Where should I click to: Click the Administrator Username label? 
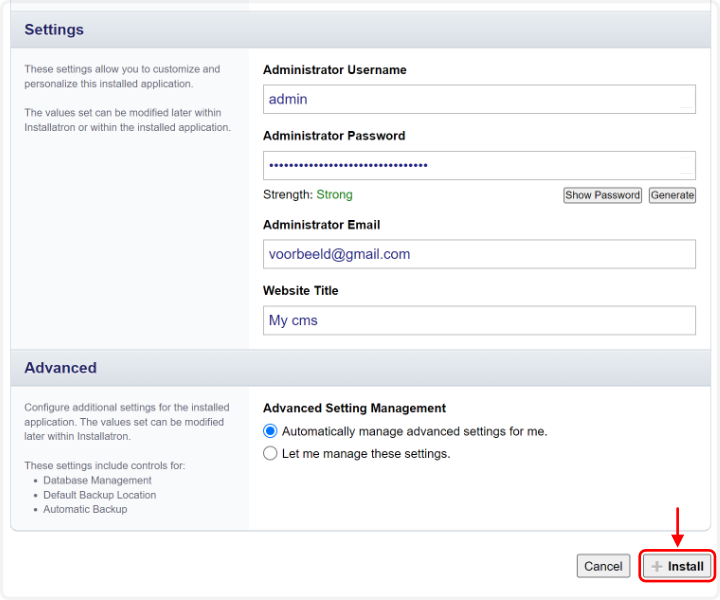[x=334, y=70]
